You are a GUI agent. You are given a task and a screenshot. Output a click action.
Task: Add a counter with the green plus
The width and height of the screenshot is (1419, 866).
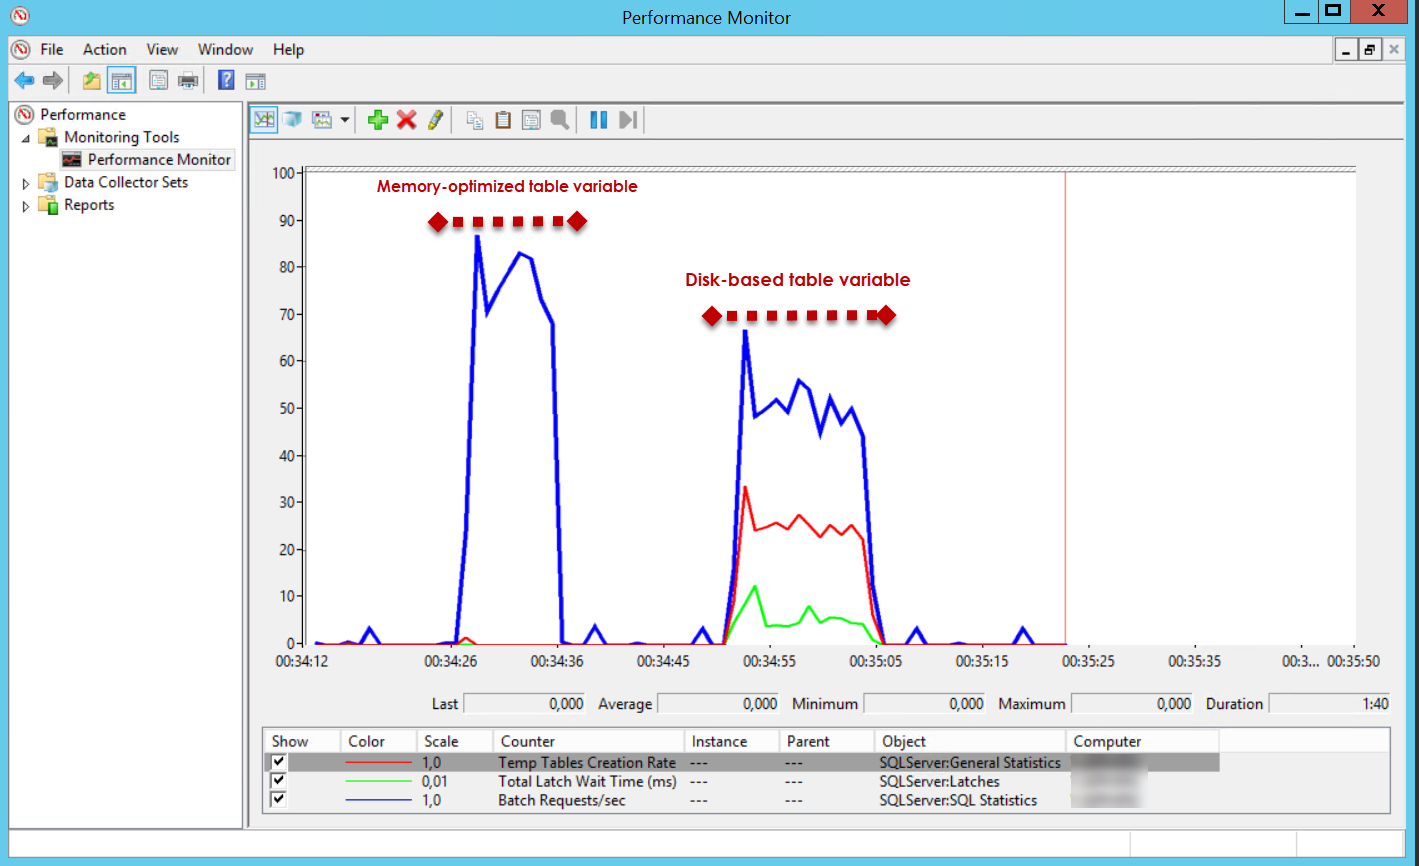[x=378, y=120]
